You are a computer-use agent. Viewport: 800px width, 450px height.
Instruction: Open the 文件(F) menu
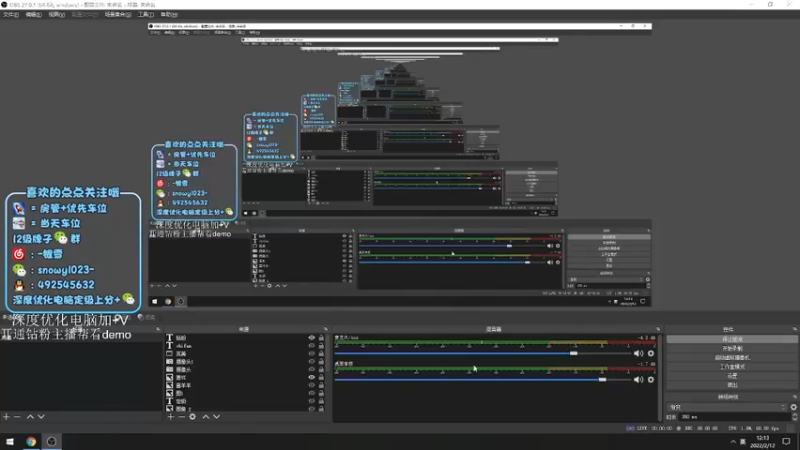11,14
